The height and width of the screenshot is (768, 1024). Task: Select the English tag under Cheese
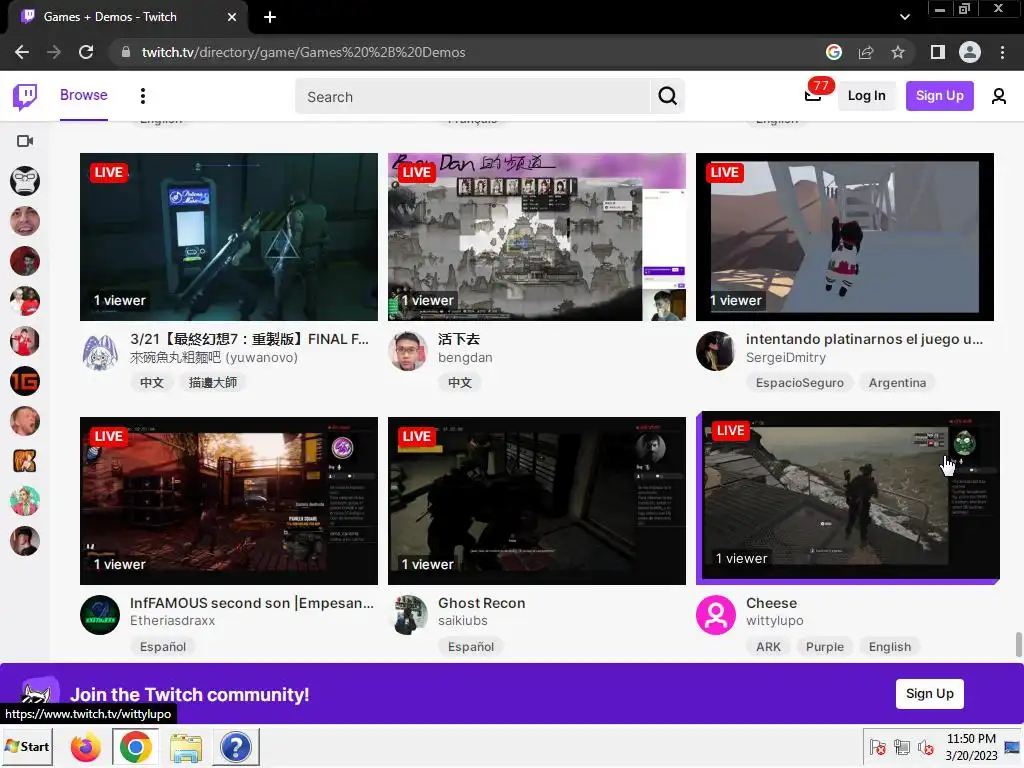tap(889, 647)
